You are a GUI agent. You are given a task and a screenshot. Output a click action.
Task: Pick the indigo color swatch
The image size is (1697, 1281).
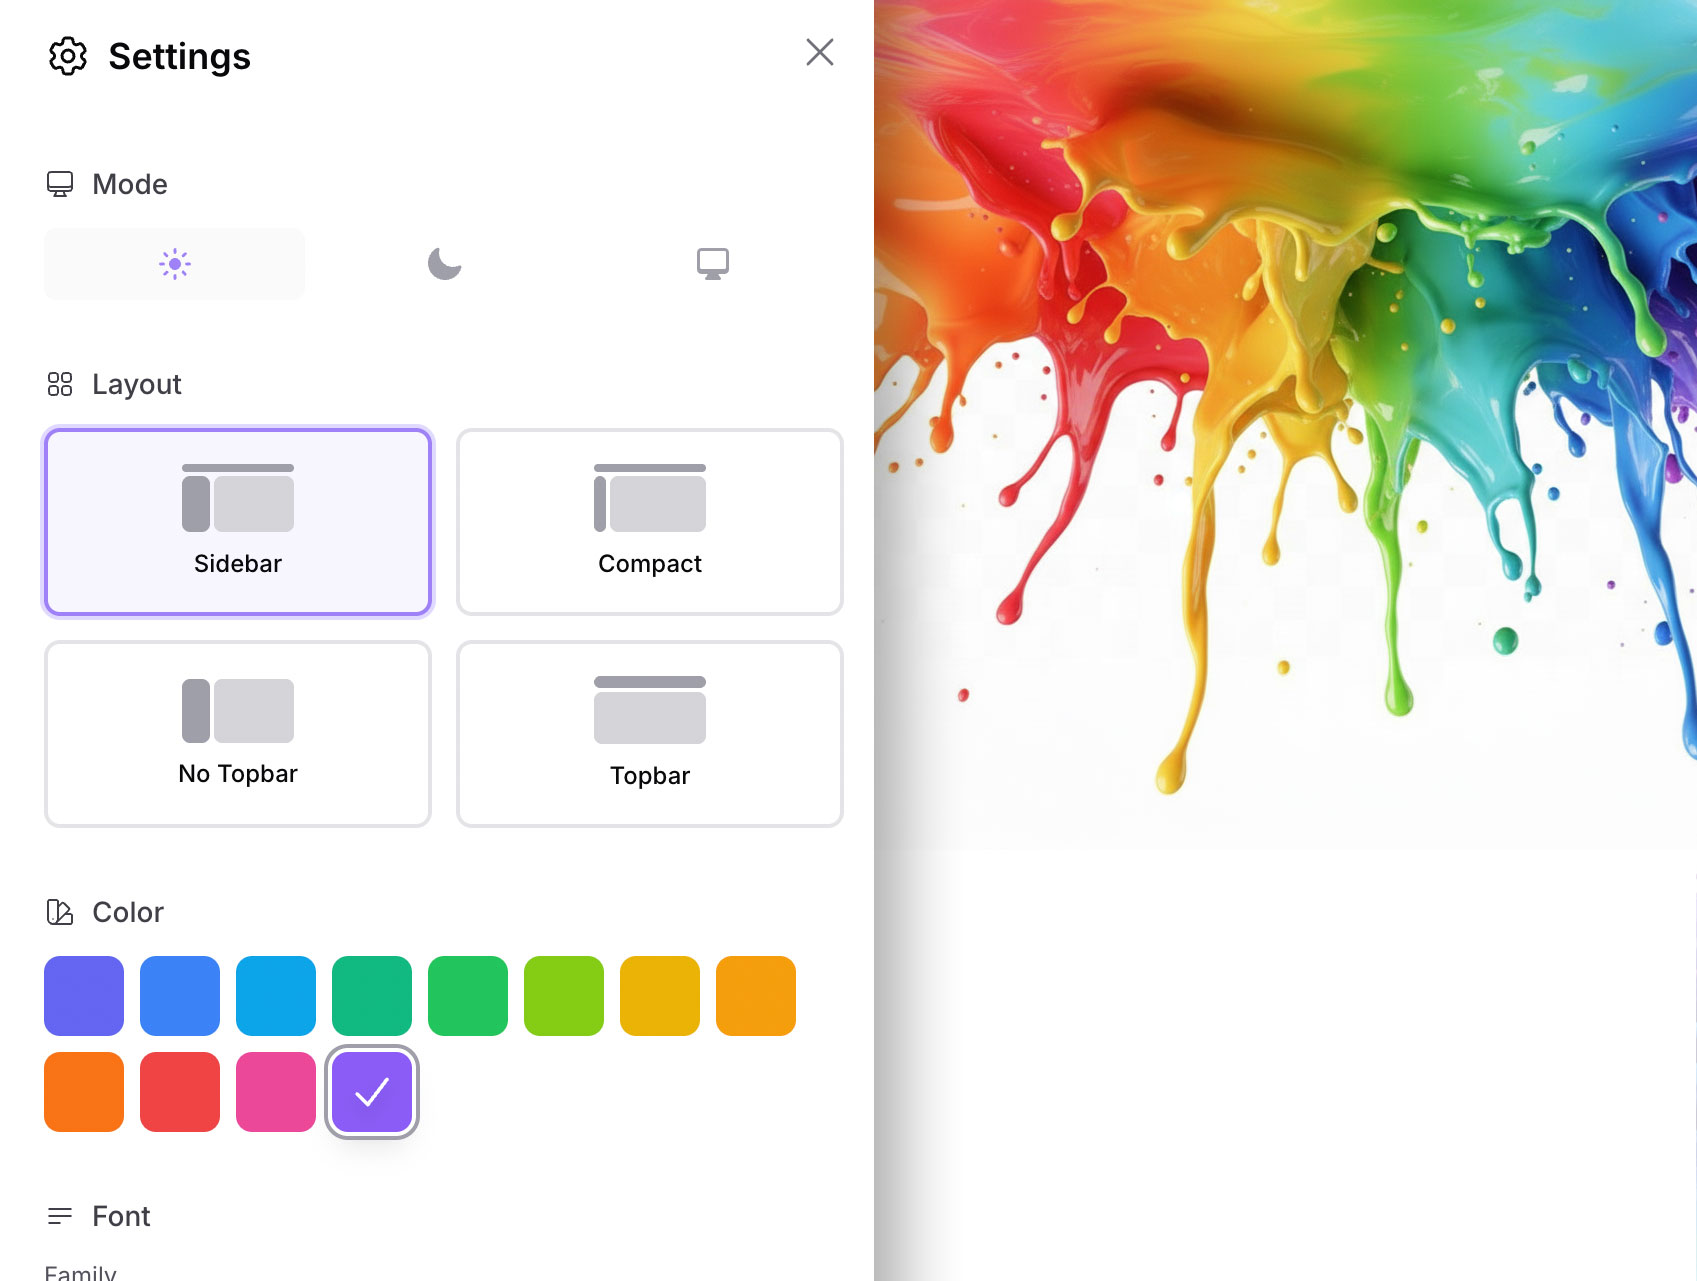pos(84,996)
